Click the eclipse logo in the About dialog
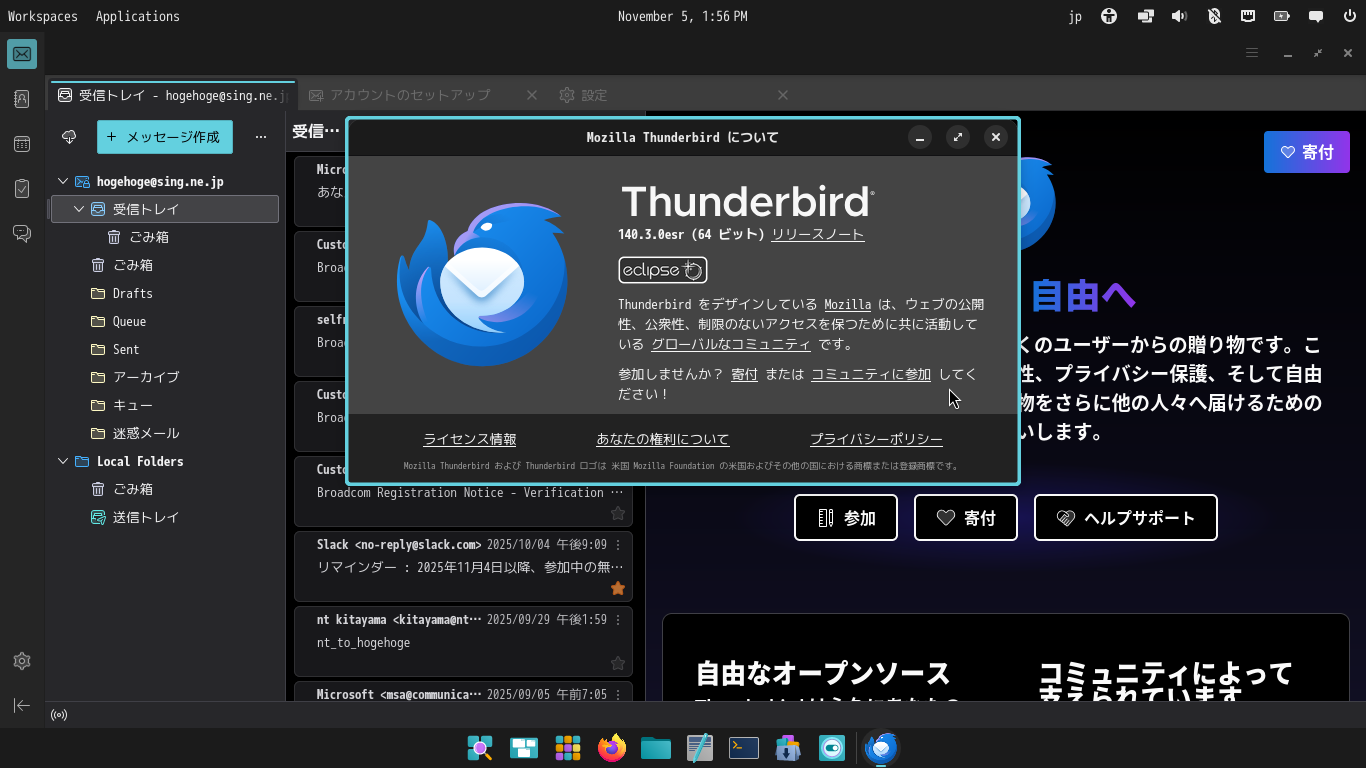Viewport: 1366px width, 768px height. (663, 270)
